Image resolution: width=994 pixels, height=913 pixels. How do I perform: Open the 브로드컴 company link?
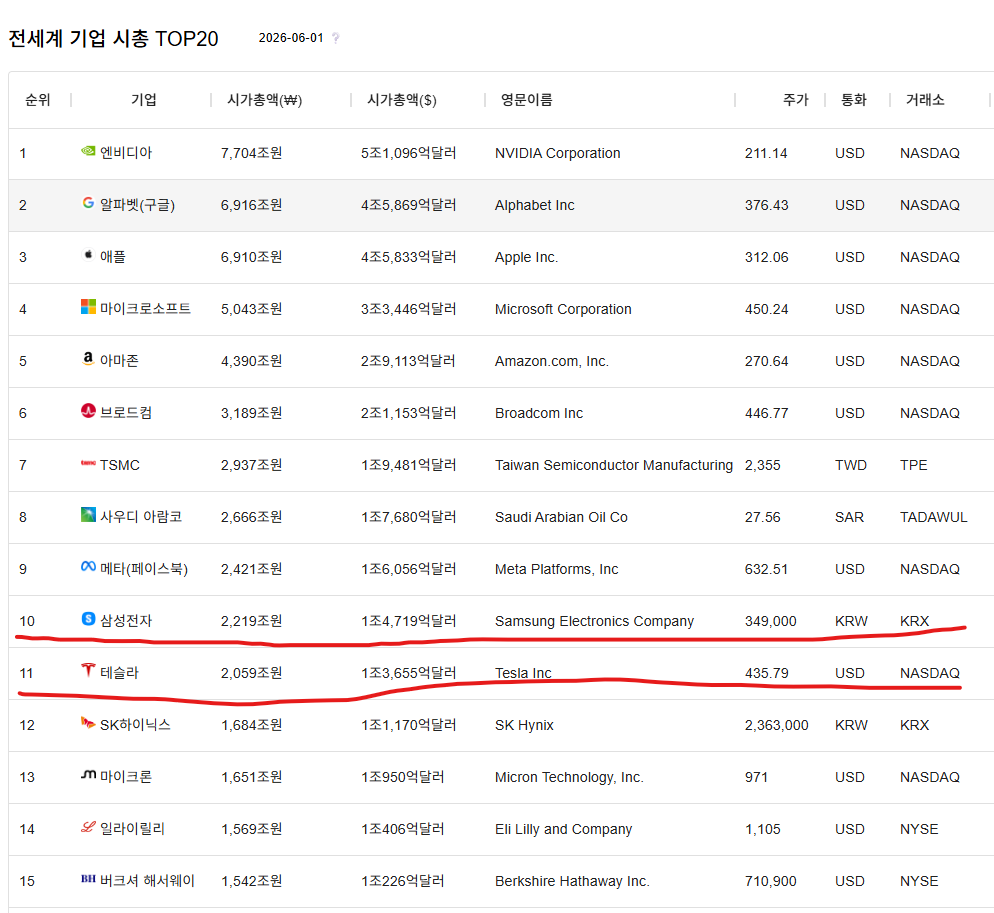point(126,412)
